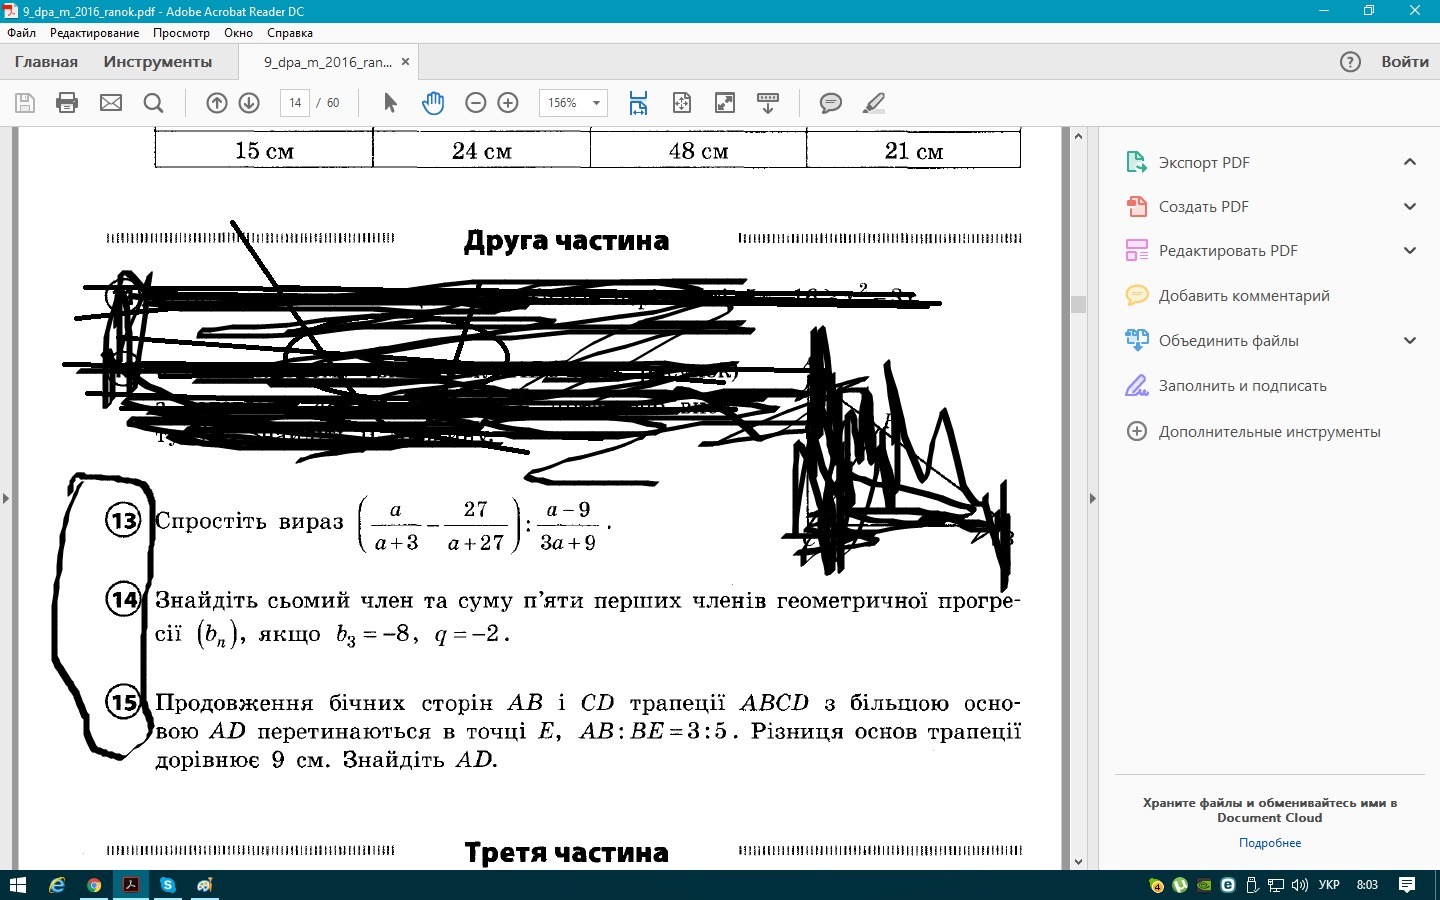
Task: Click the Read mode toolbar icon
Action: 768,103
